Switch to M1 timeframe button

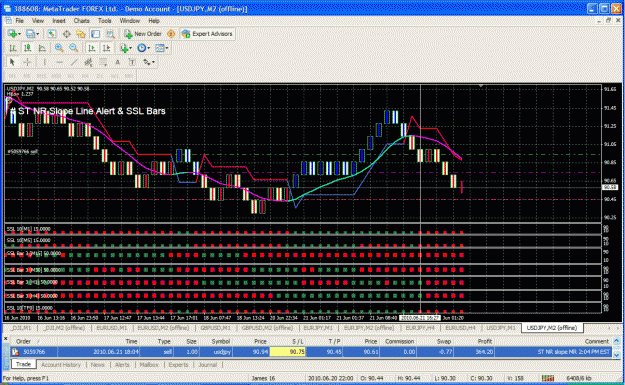(12, 76)
